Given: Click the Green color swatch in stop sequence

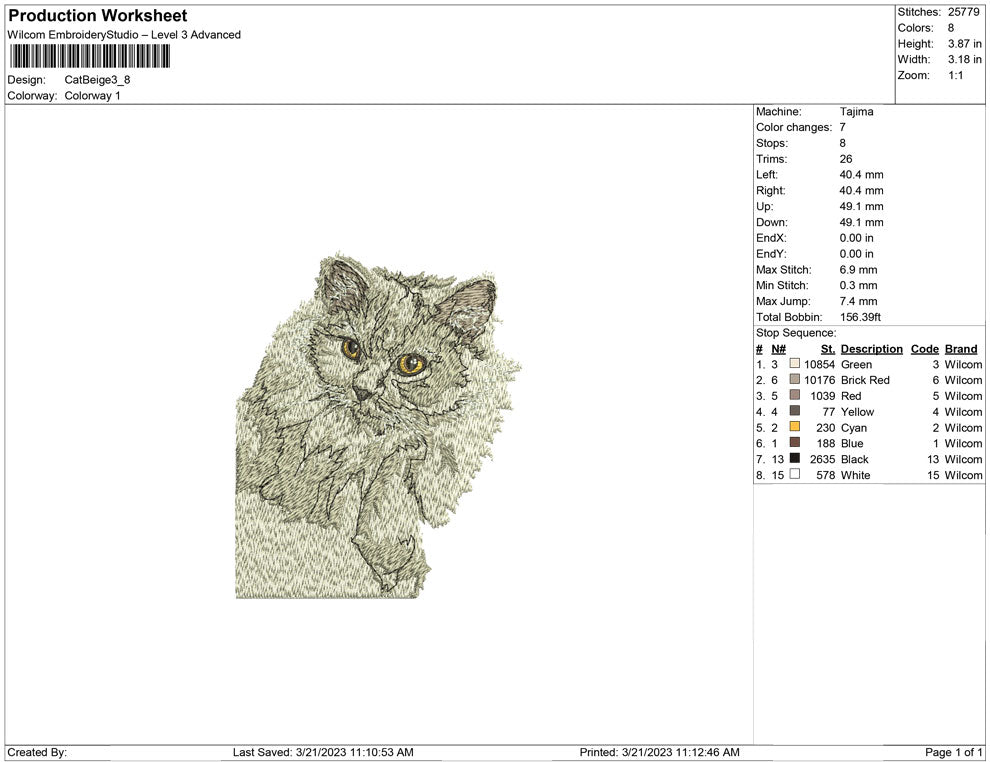Looking at the screenshot, I should [x=795, y=365].
